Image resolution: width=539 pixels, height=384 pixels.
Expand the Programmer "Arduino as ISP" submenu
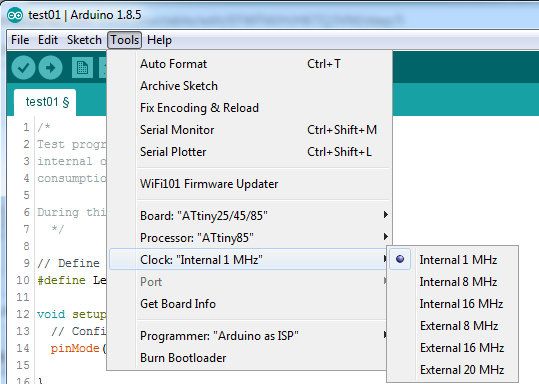click(x=249, y=336)
